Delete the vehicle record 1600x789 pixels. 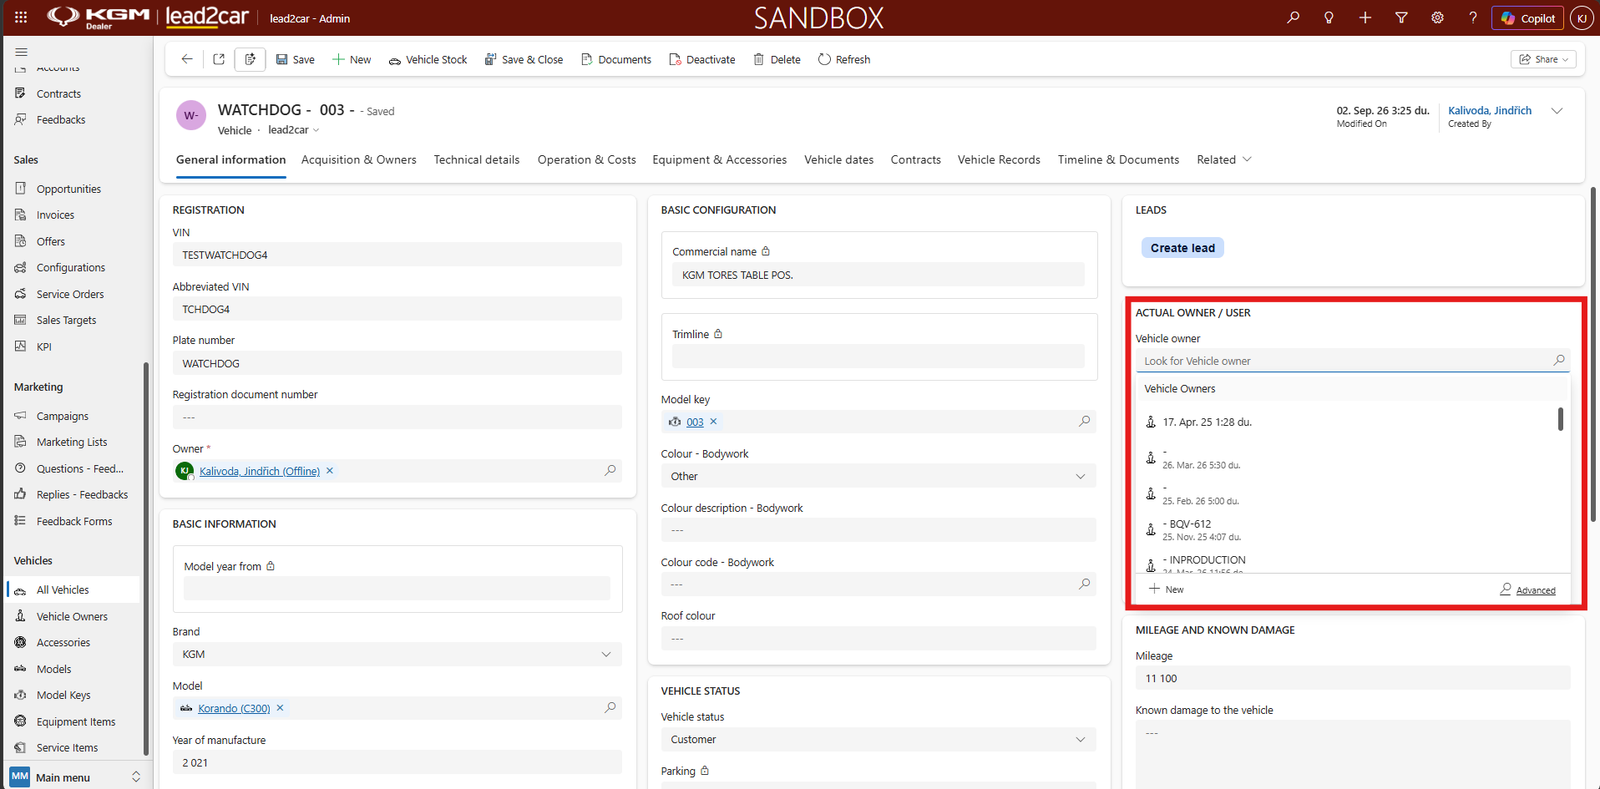[x=777, y=59]
